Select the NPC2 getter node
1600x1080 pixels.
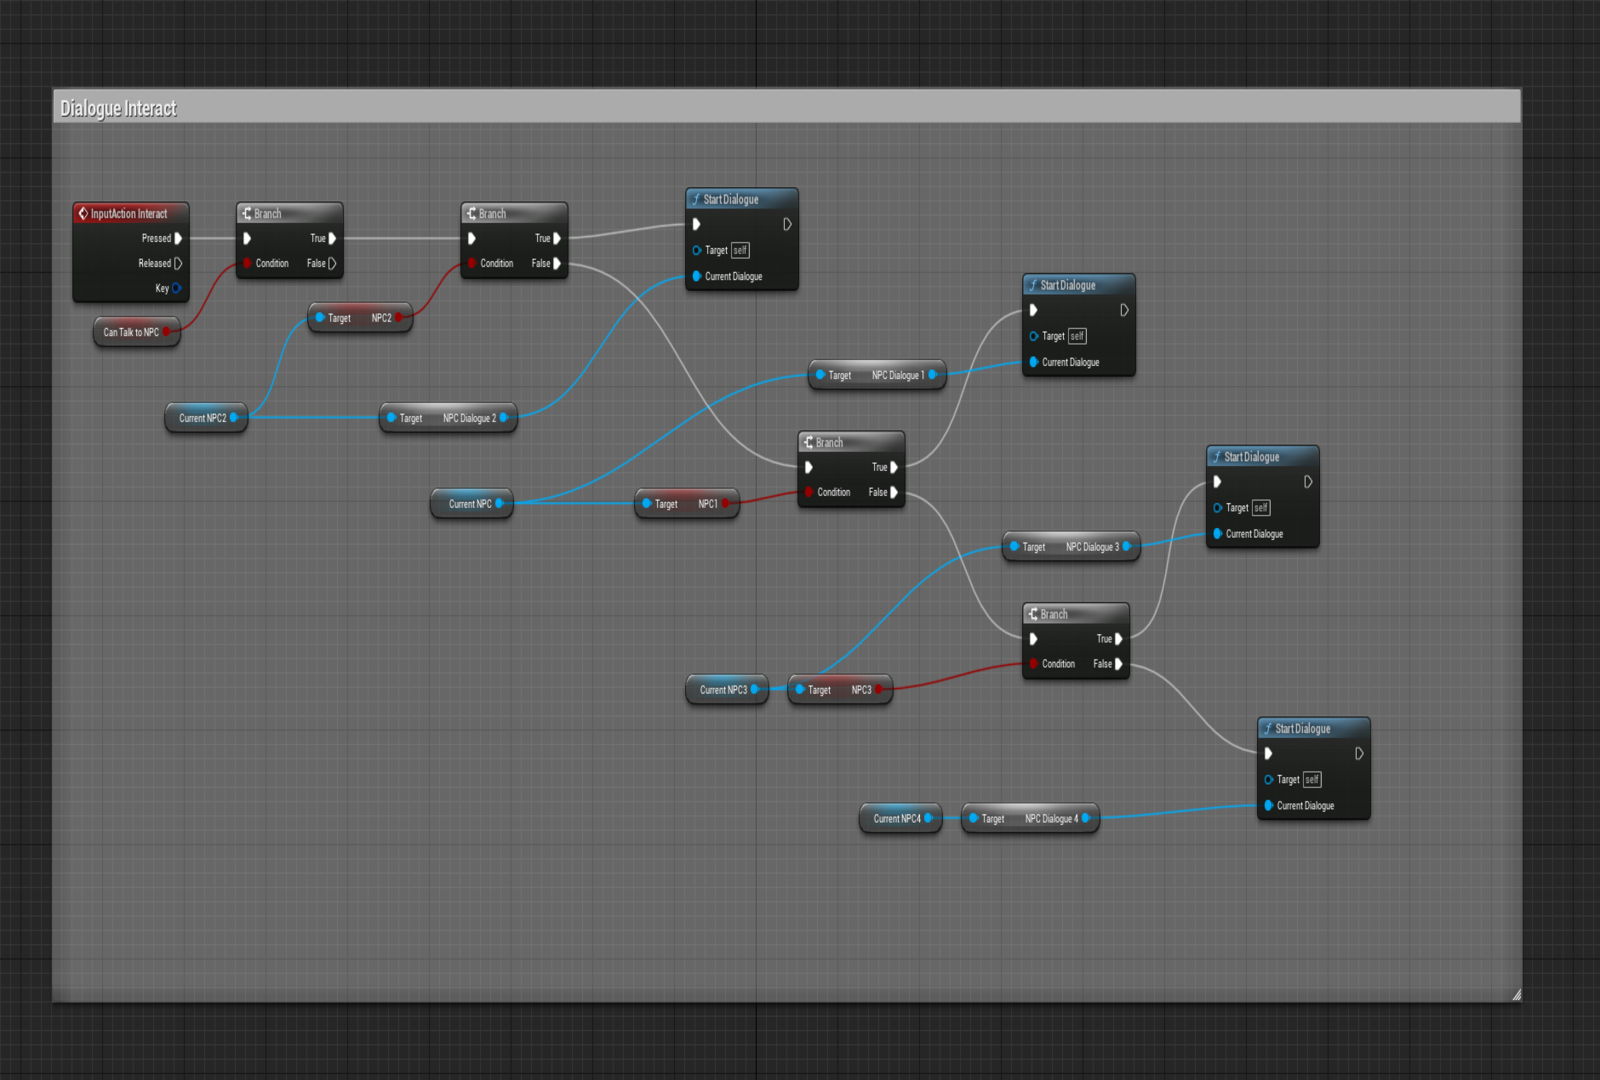click(359, 318)
